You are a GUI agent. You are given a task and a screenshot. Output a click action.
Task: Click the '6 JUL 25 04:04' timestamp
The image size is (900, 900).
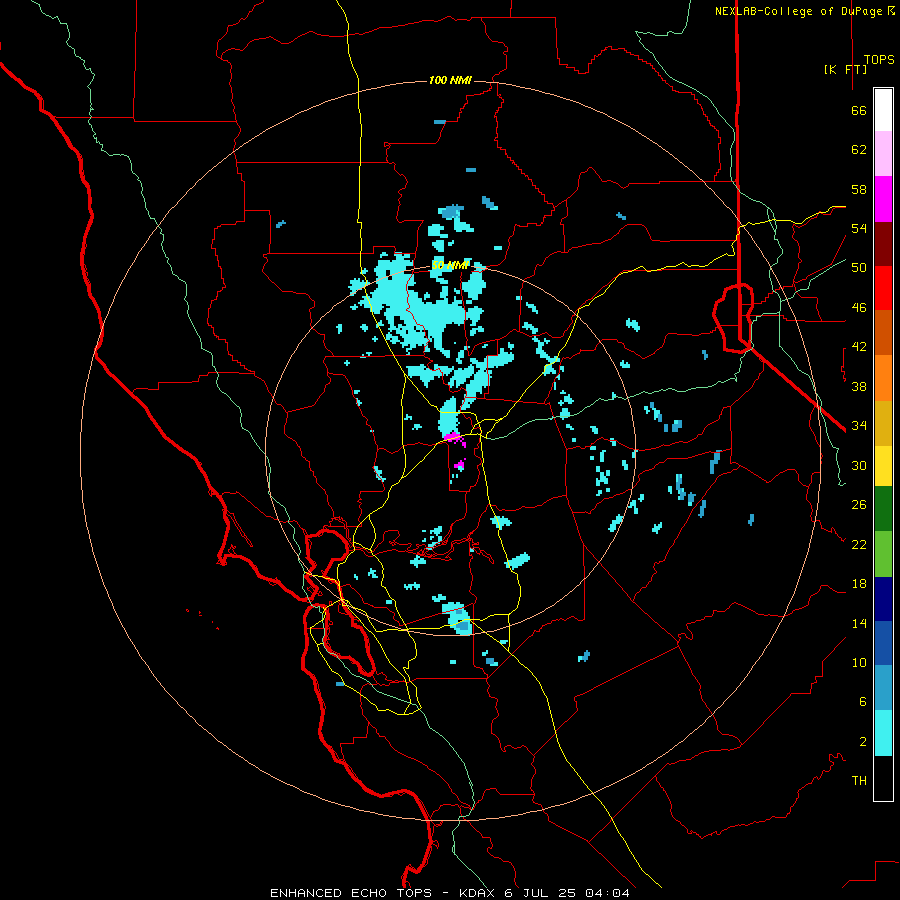coord(567,893)
